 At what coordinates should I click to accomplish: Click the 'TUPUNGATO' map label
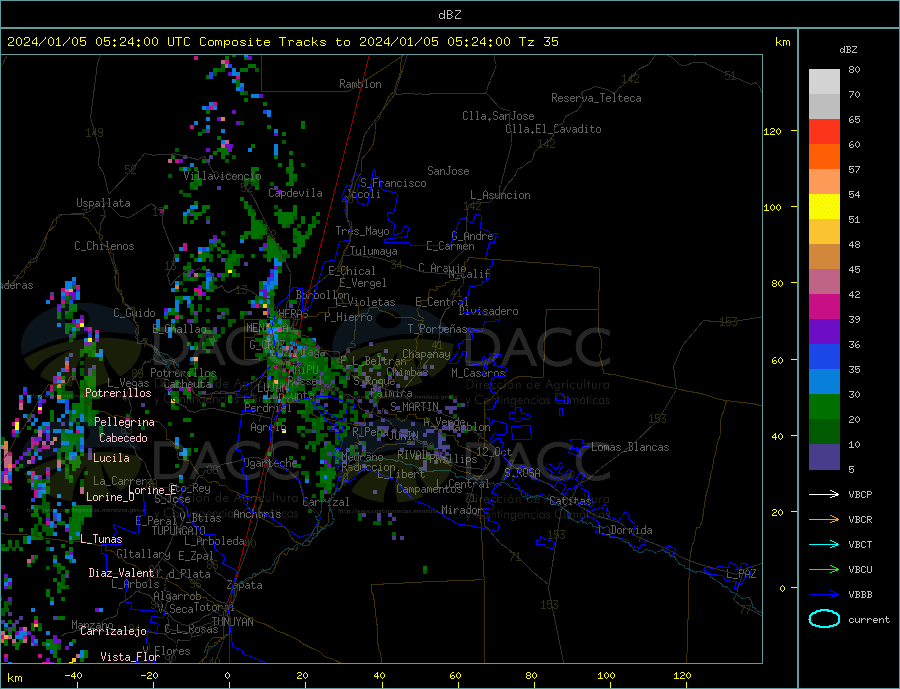179,531
